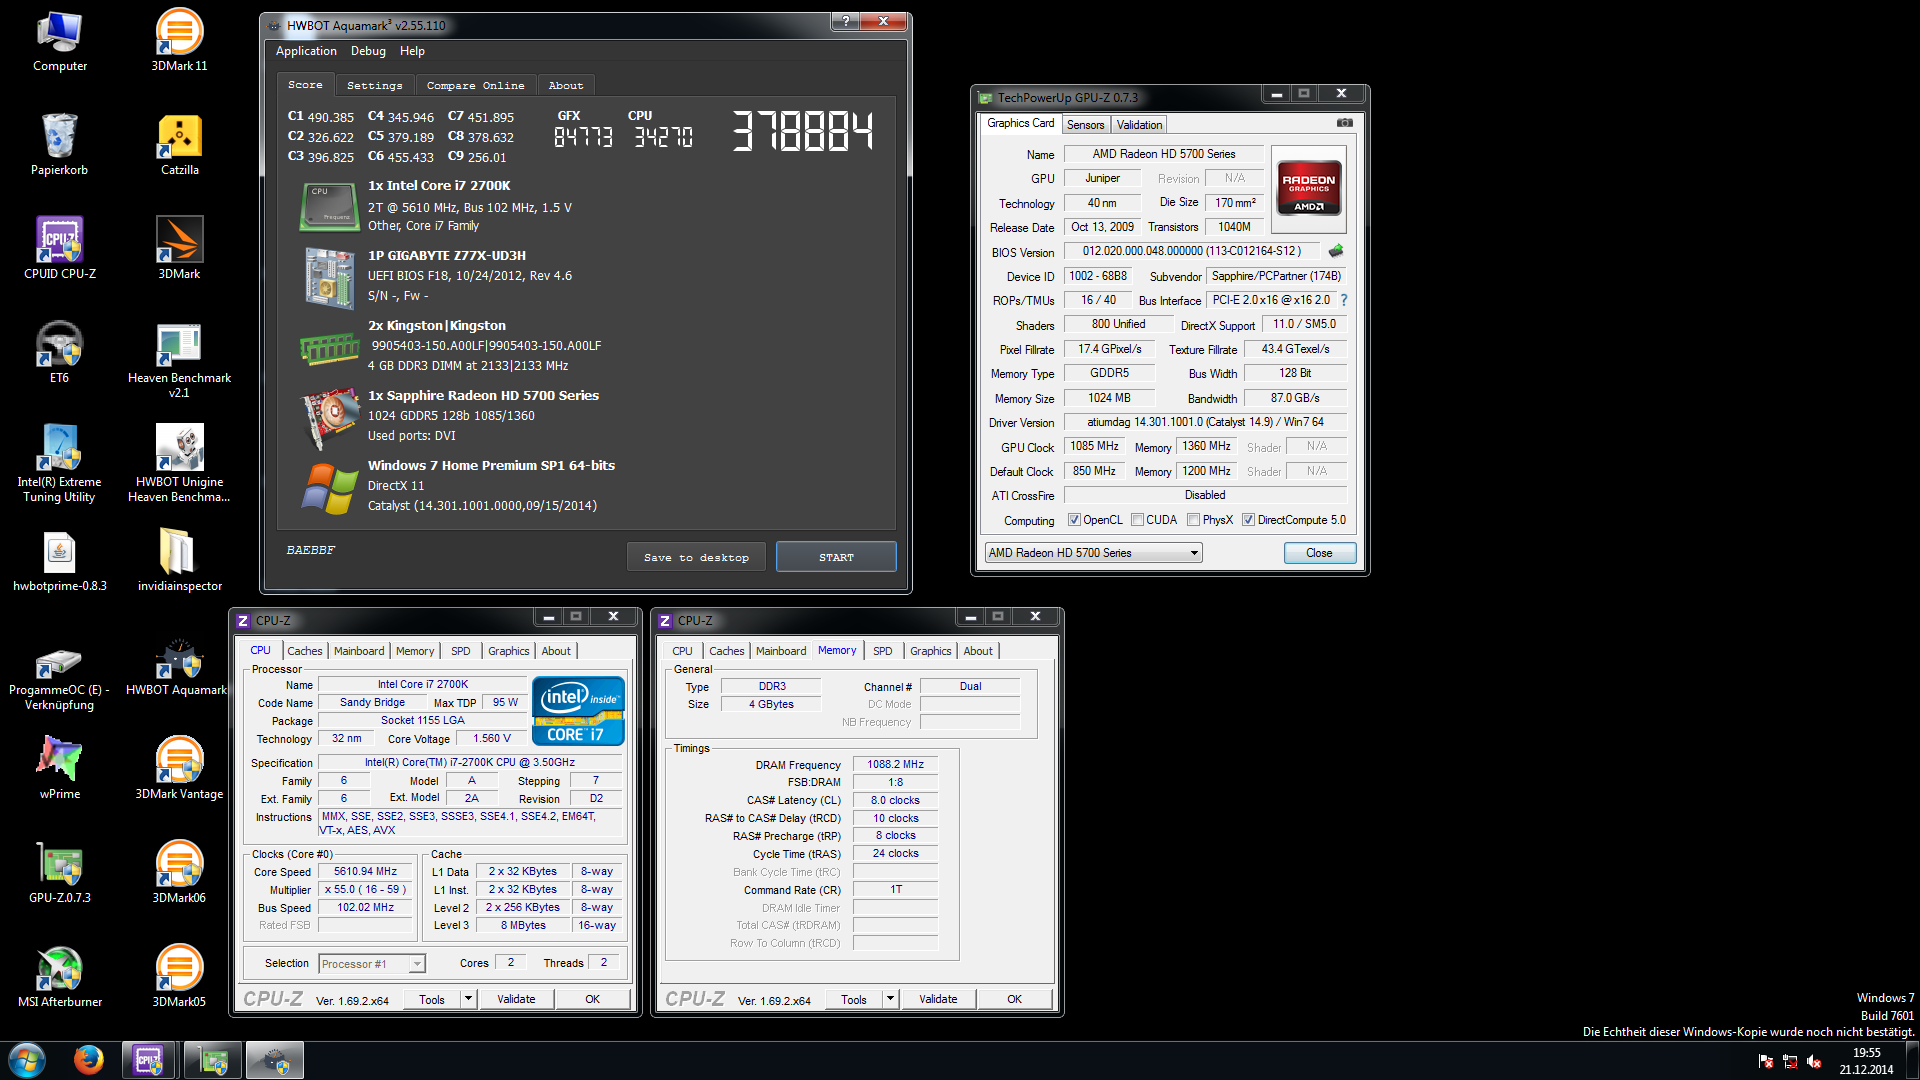Open HWBOT Unigine Heaven Benchmark icon
The height and width of the screenshot is (1080, 1920).
(x=180, y=464)
